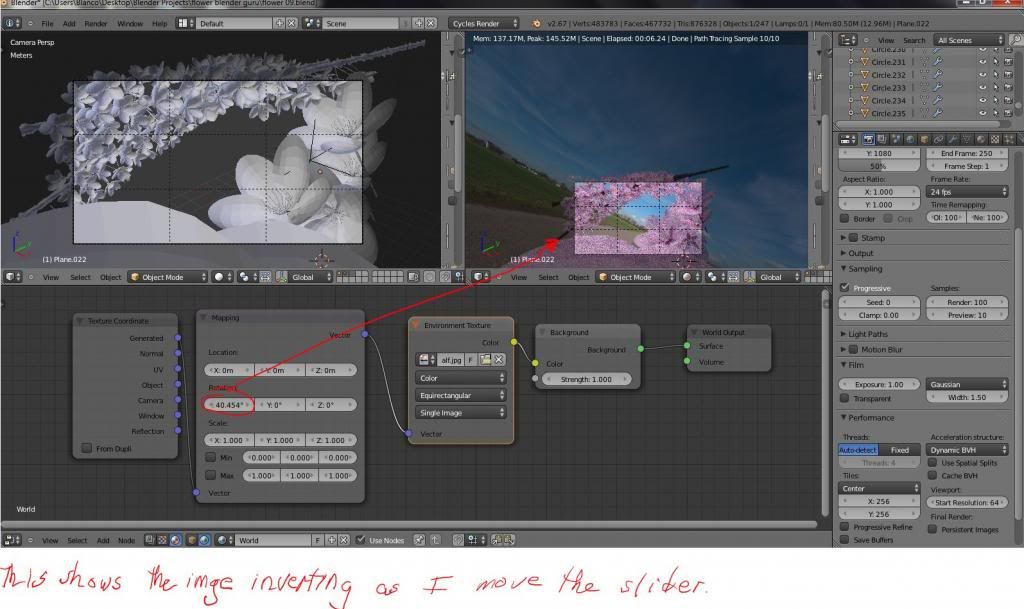The image size is (1024, 609).
Task: Enable Cache BVH checkbox
Action: coord(933,476)
